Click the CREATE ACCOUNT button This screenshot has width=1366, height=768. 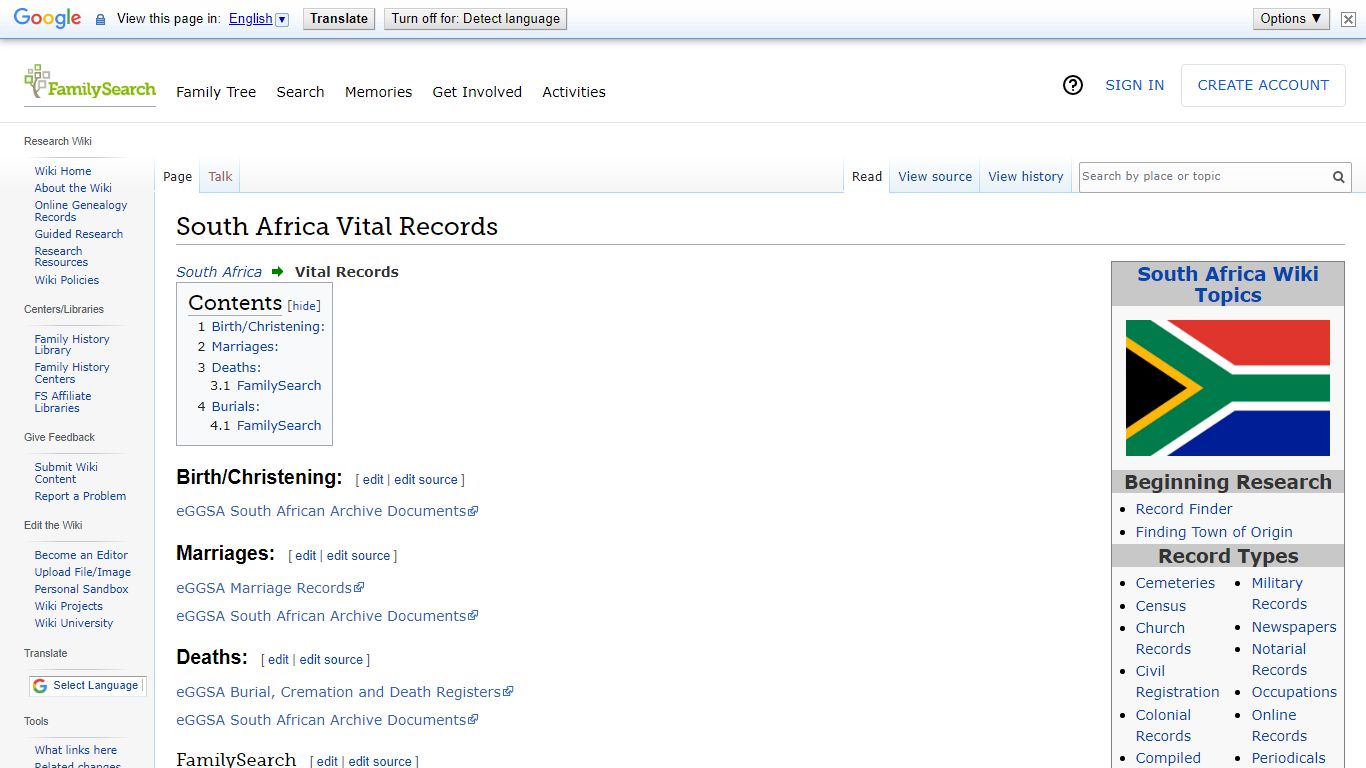(x=1263, y=86)
